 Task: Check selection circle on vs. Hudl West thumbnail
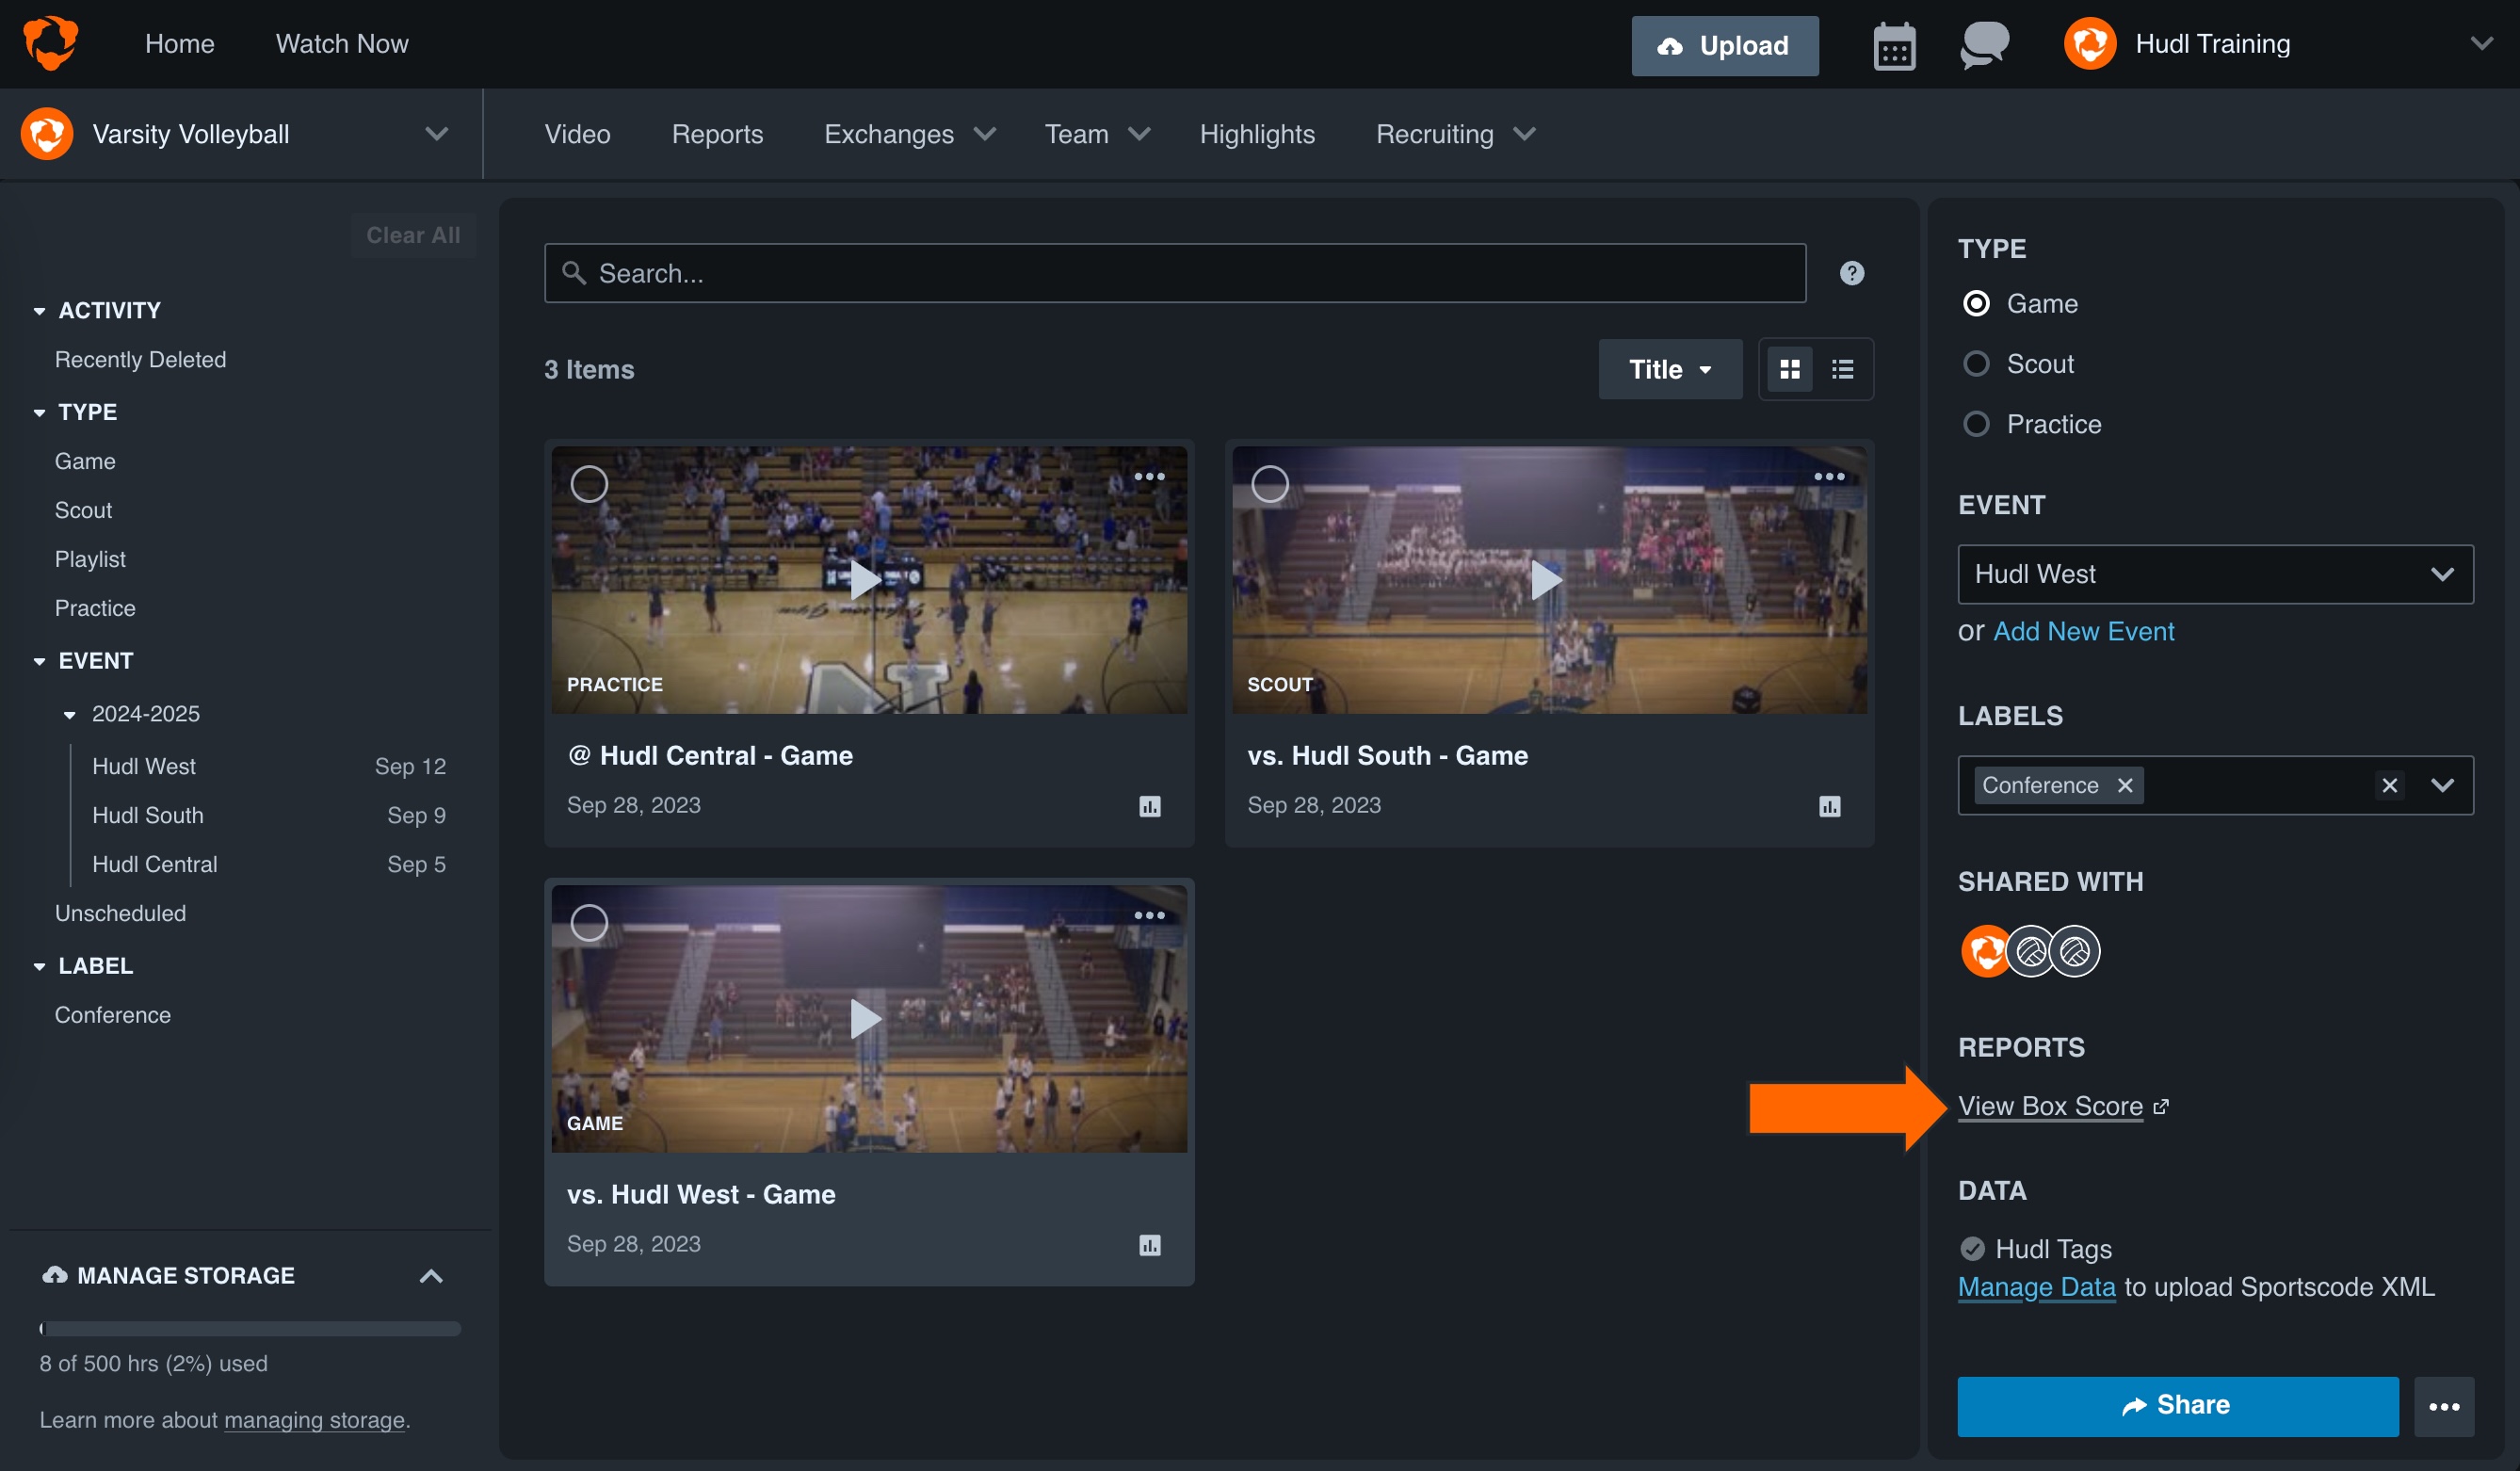590,922
